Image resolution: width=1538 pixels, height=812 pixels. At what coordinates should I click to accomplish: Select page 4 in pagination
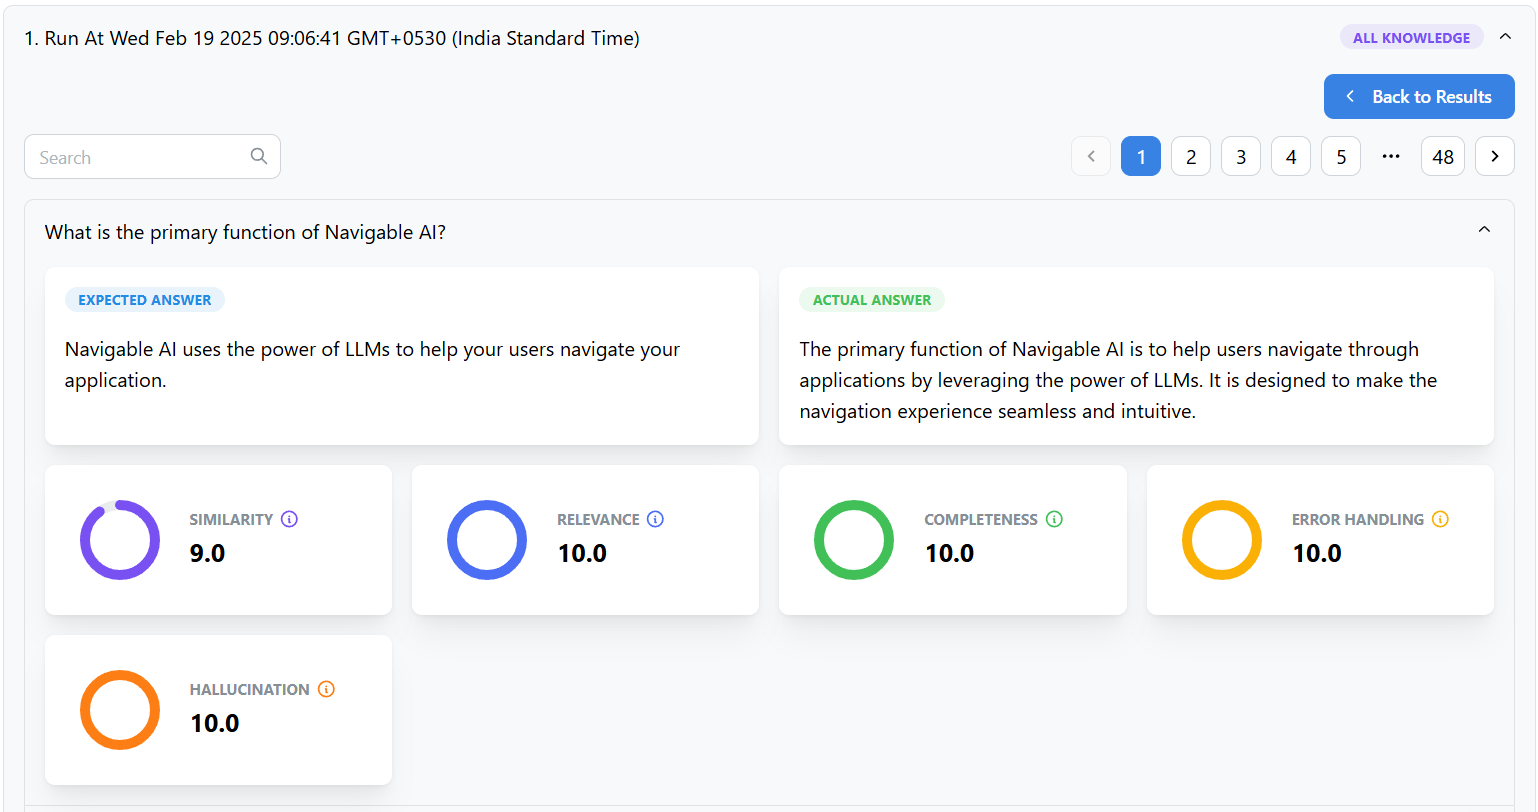coord(1291,157)
